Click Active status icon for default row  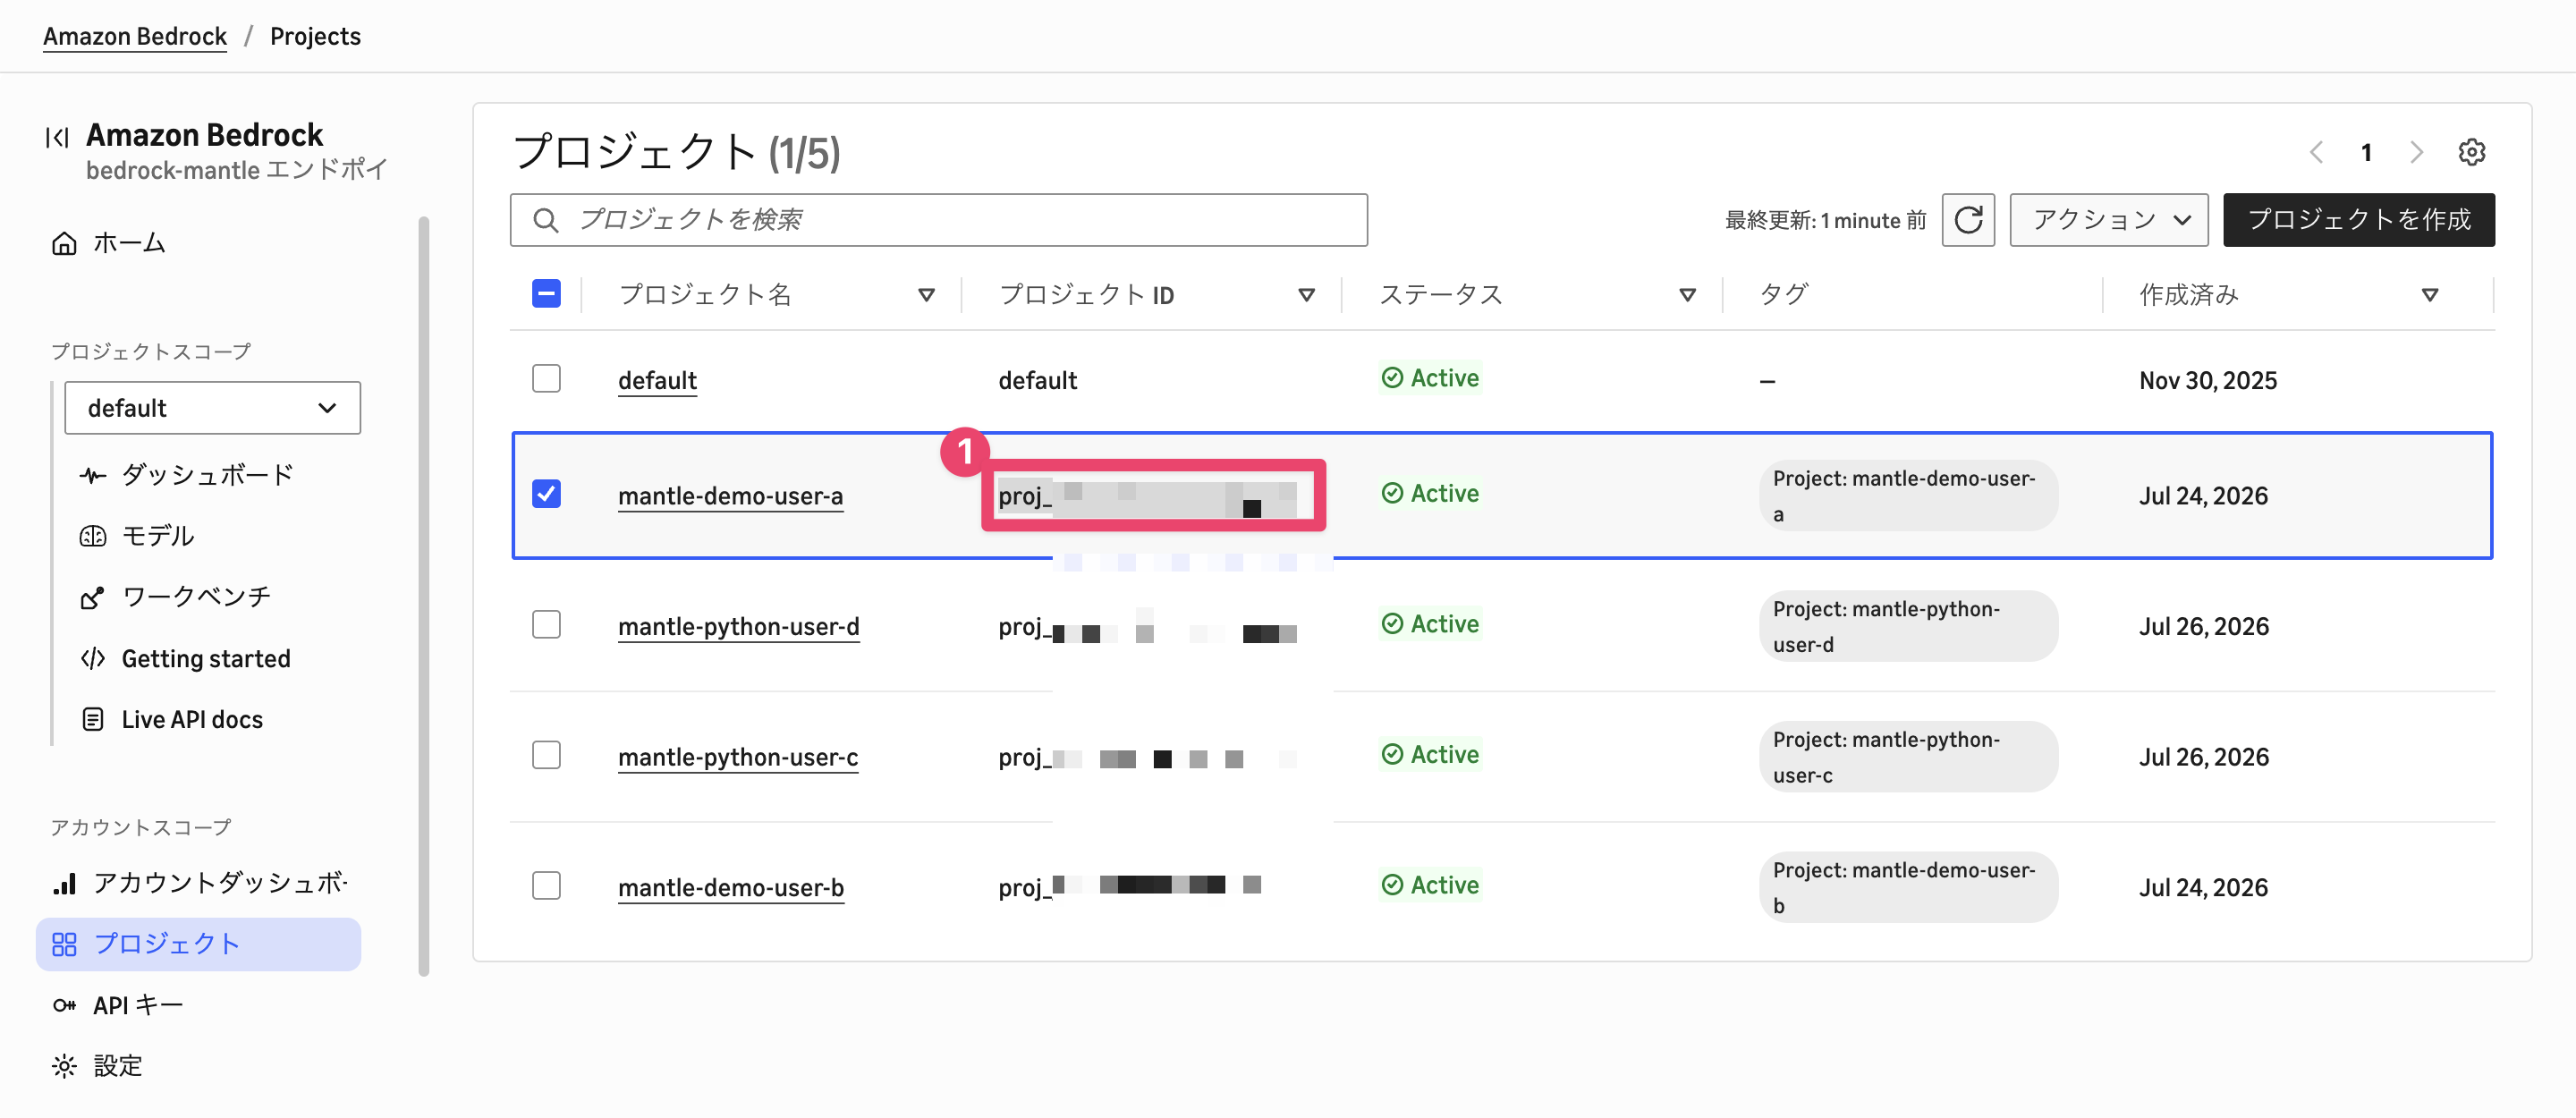[1391, 378]
